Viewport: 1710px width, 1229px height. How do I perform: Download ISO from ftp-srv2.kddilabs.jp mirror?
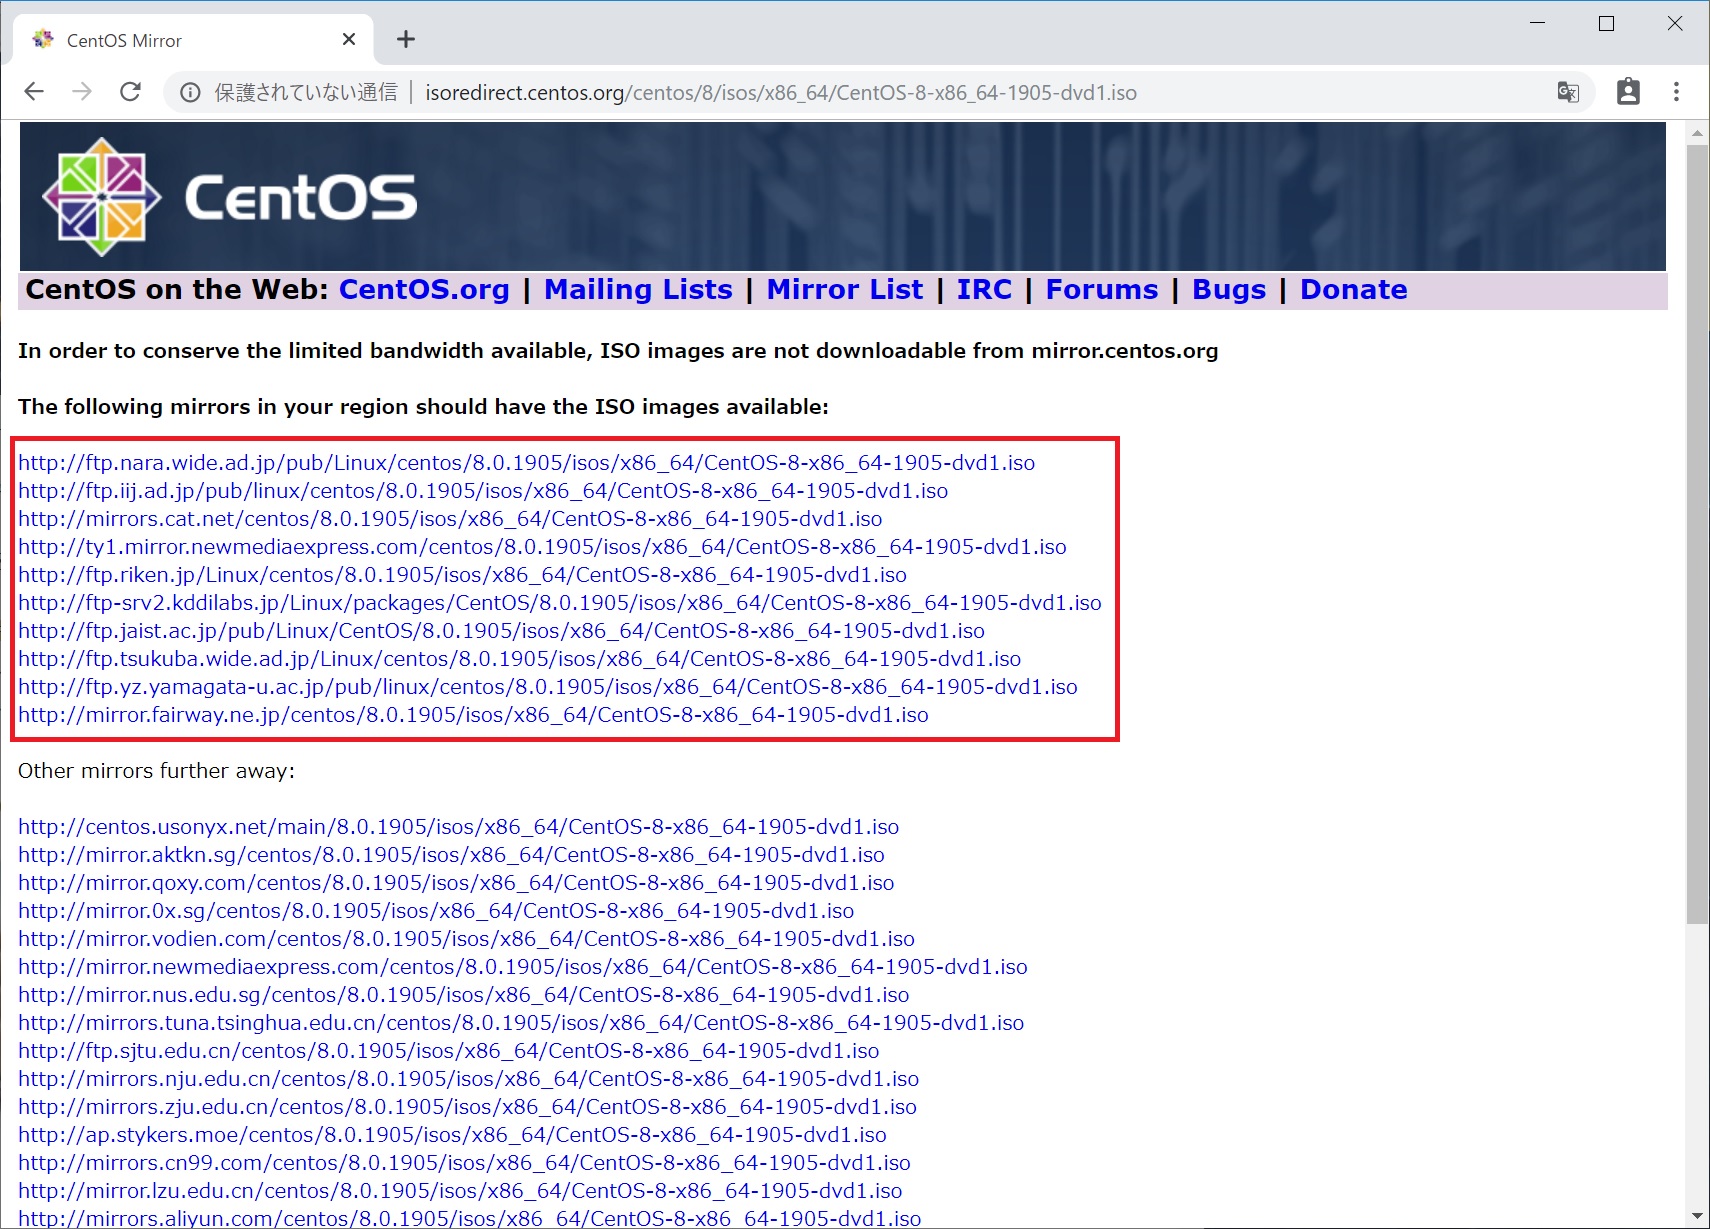(560, 603)
